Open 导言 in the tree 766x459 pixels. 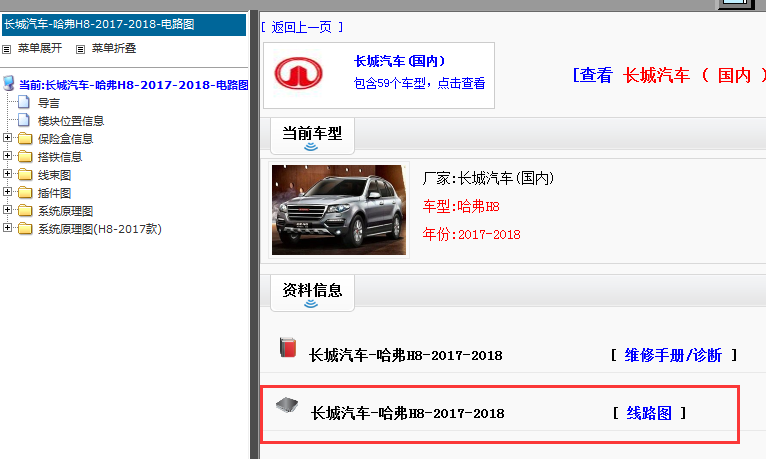pos(49,104)
